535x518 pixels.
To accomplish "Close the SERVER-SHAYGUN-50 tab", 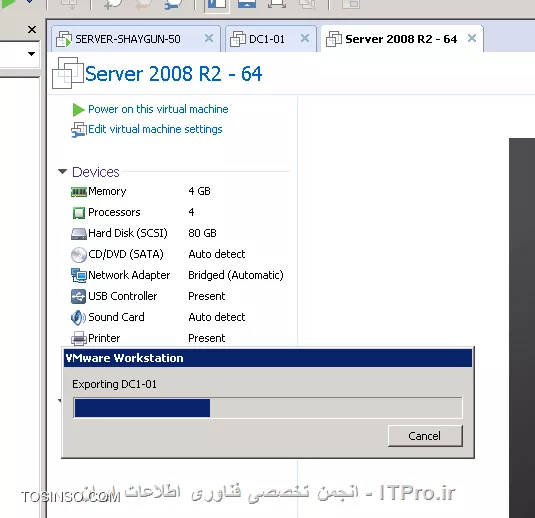I will 209,38.
